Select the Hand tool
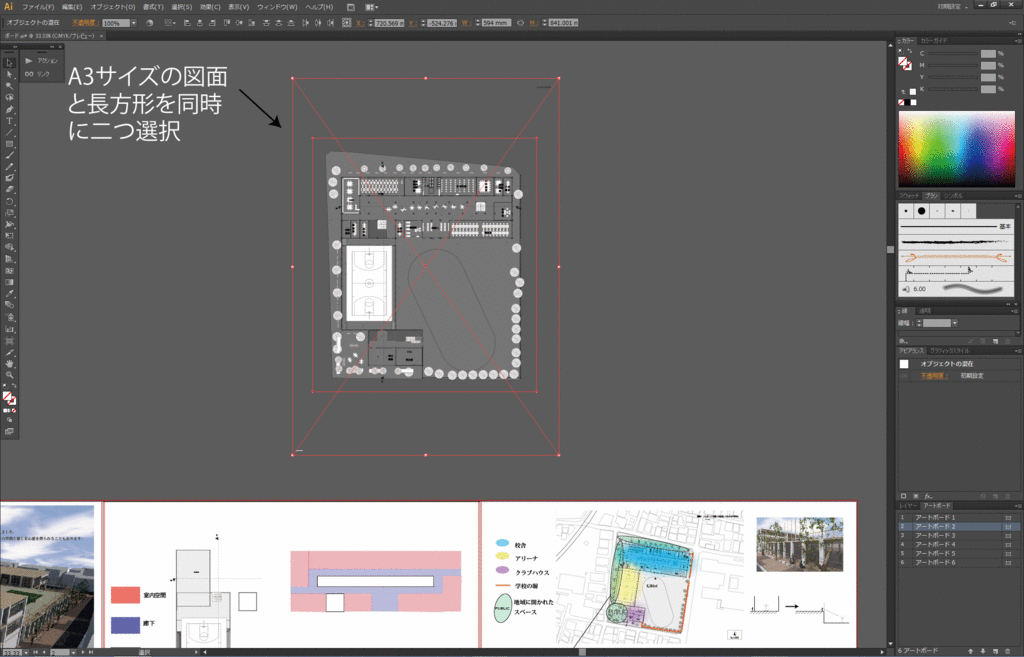This screenshot has width=1024, height=657. pyautogui.click(x=10, y=364)
